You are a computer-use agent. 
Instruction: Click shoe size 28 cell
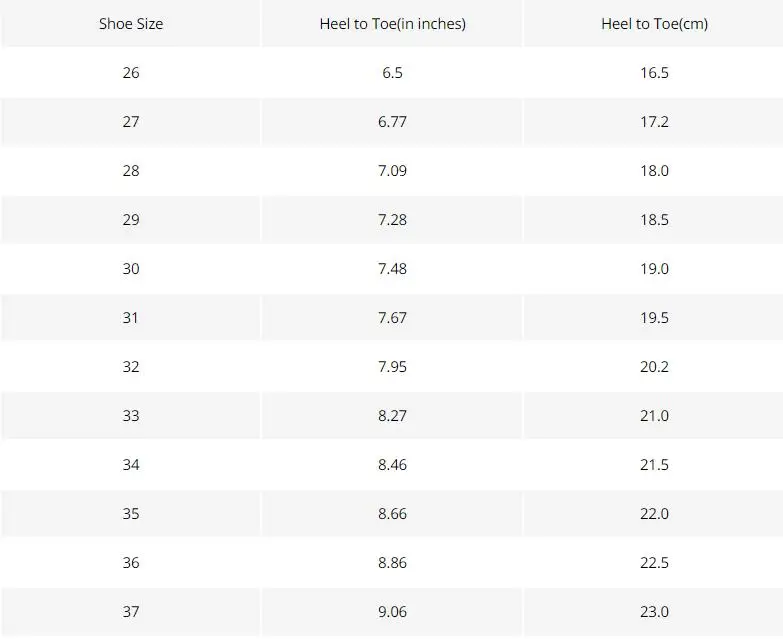[x=131, y=170]
